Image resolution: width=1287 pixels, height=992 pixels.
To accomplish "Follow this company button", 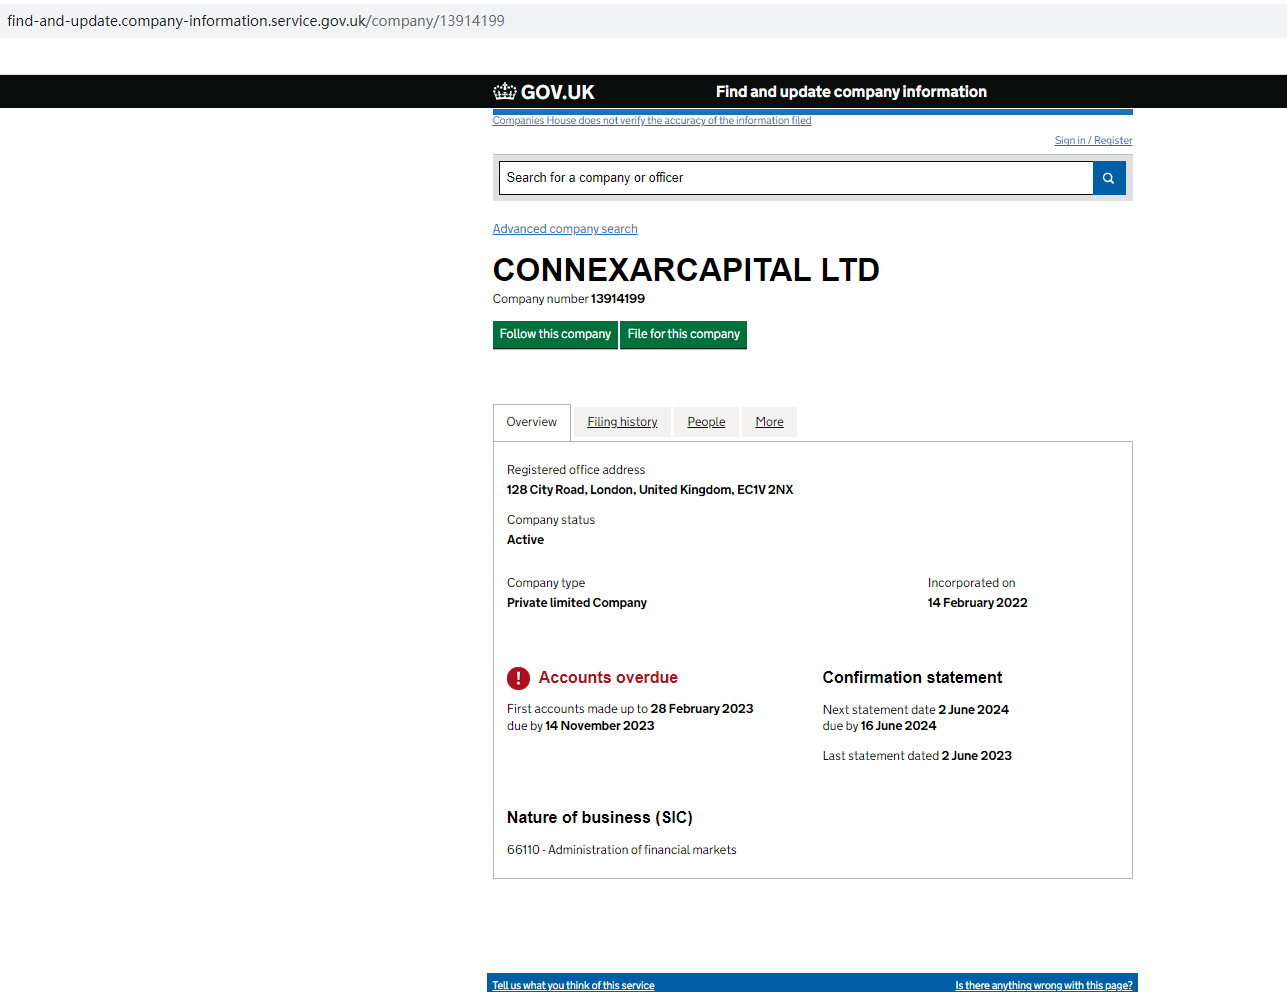I will pyautogui.click(x=555, y=334).
